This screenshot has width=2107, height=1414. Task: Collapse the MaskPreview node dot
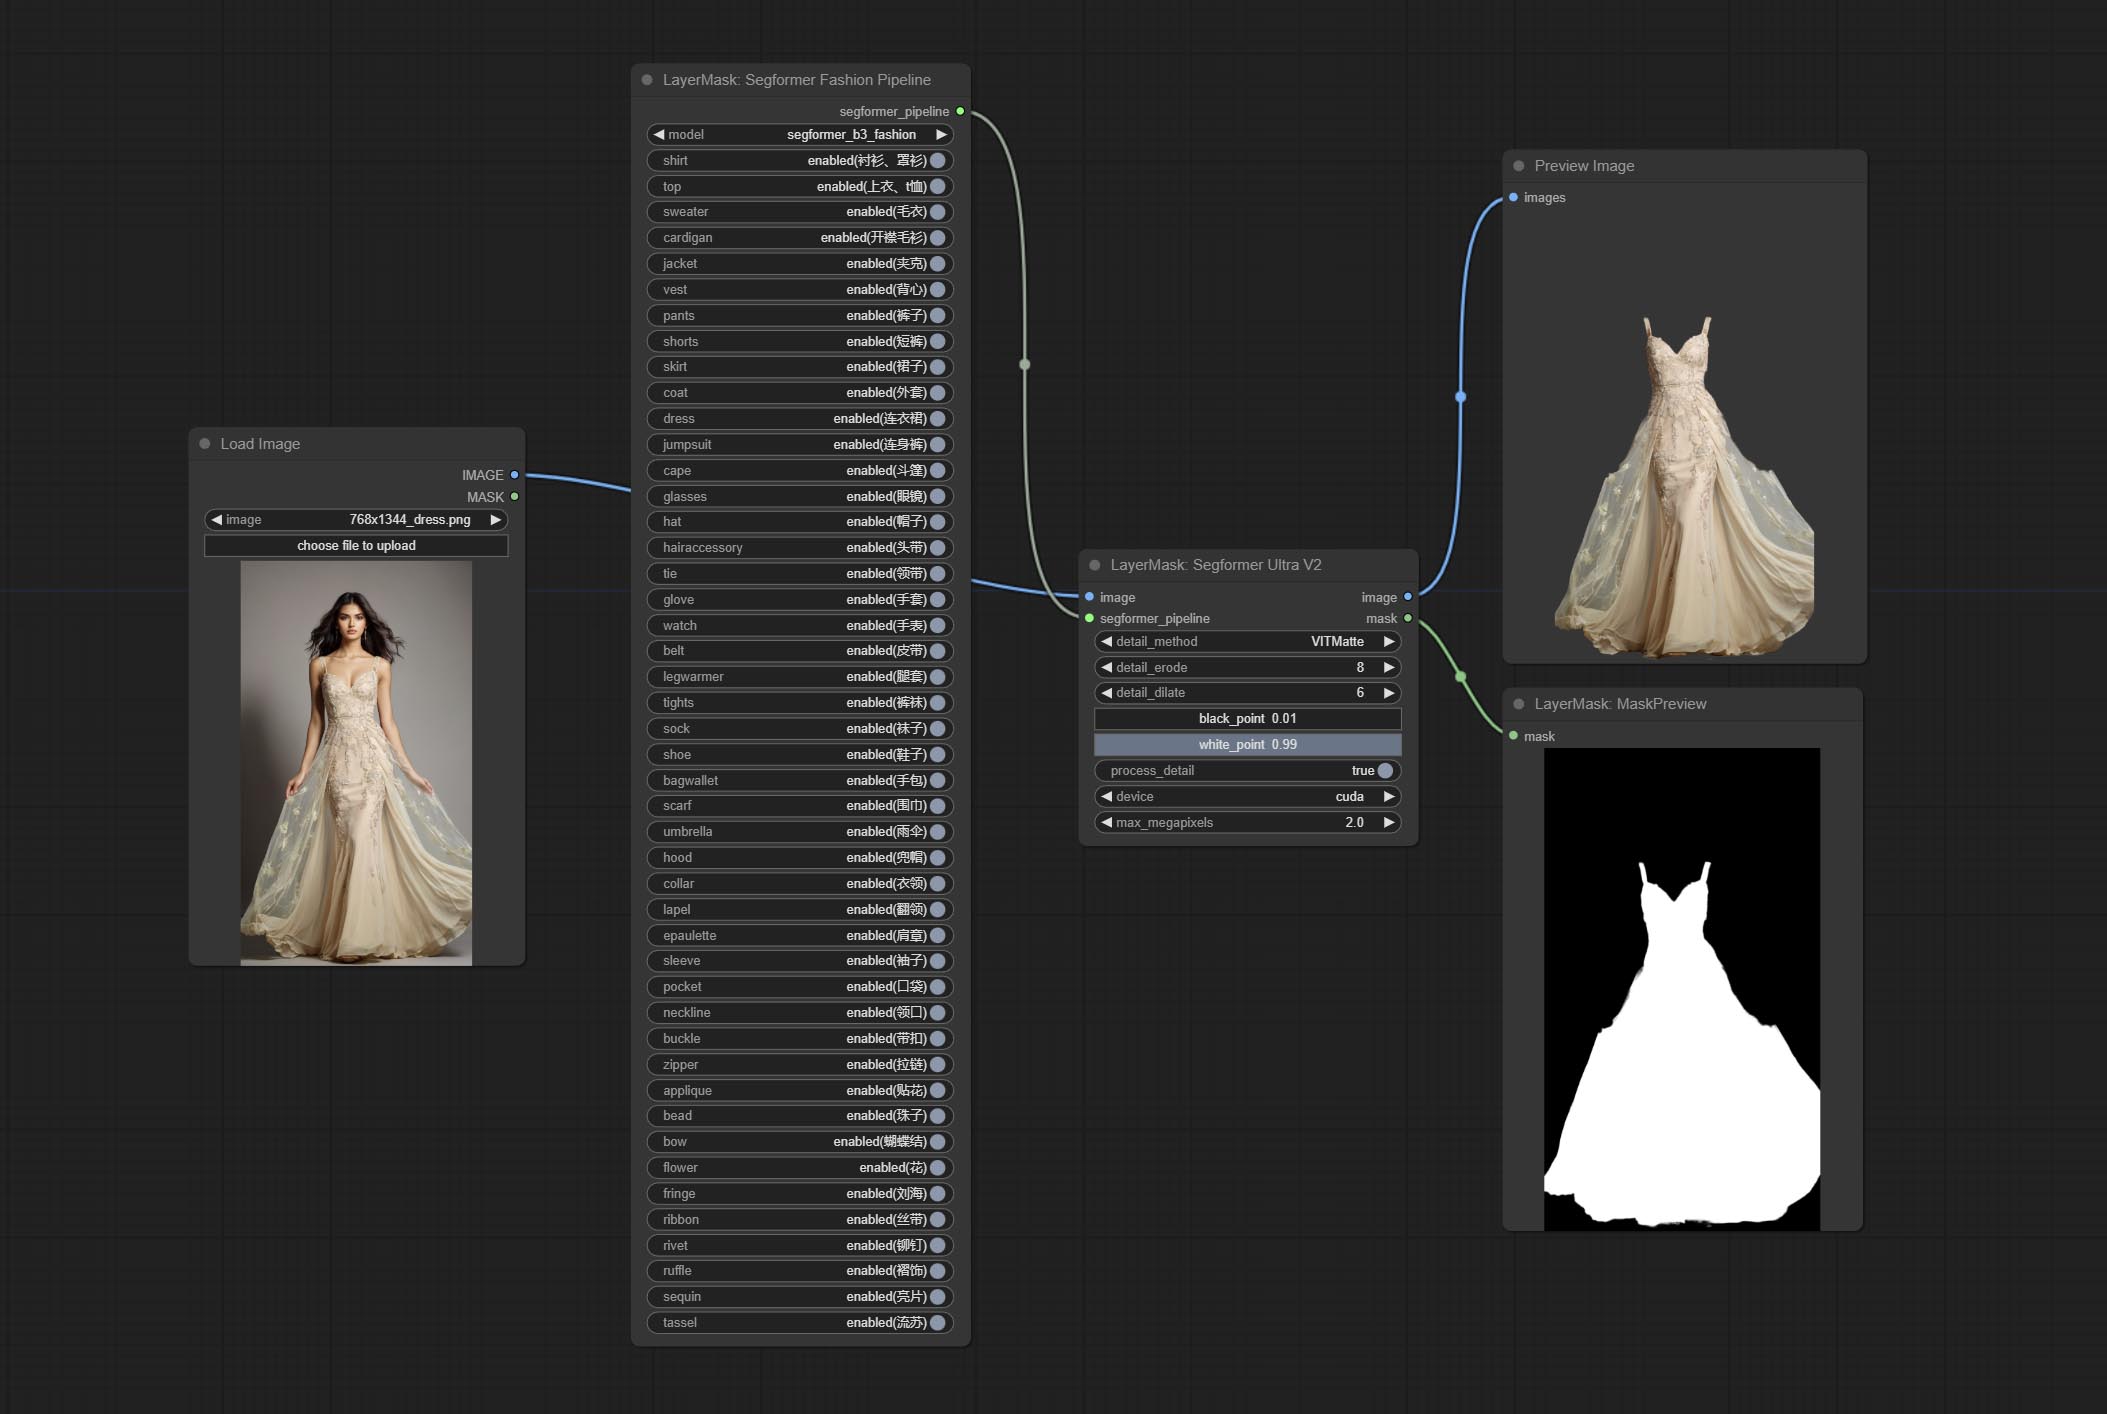pos(1519,704)
